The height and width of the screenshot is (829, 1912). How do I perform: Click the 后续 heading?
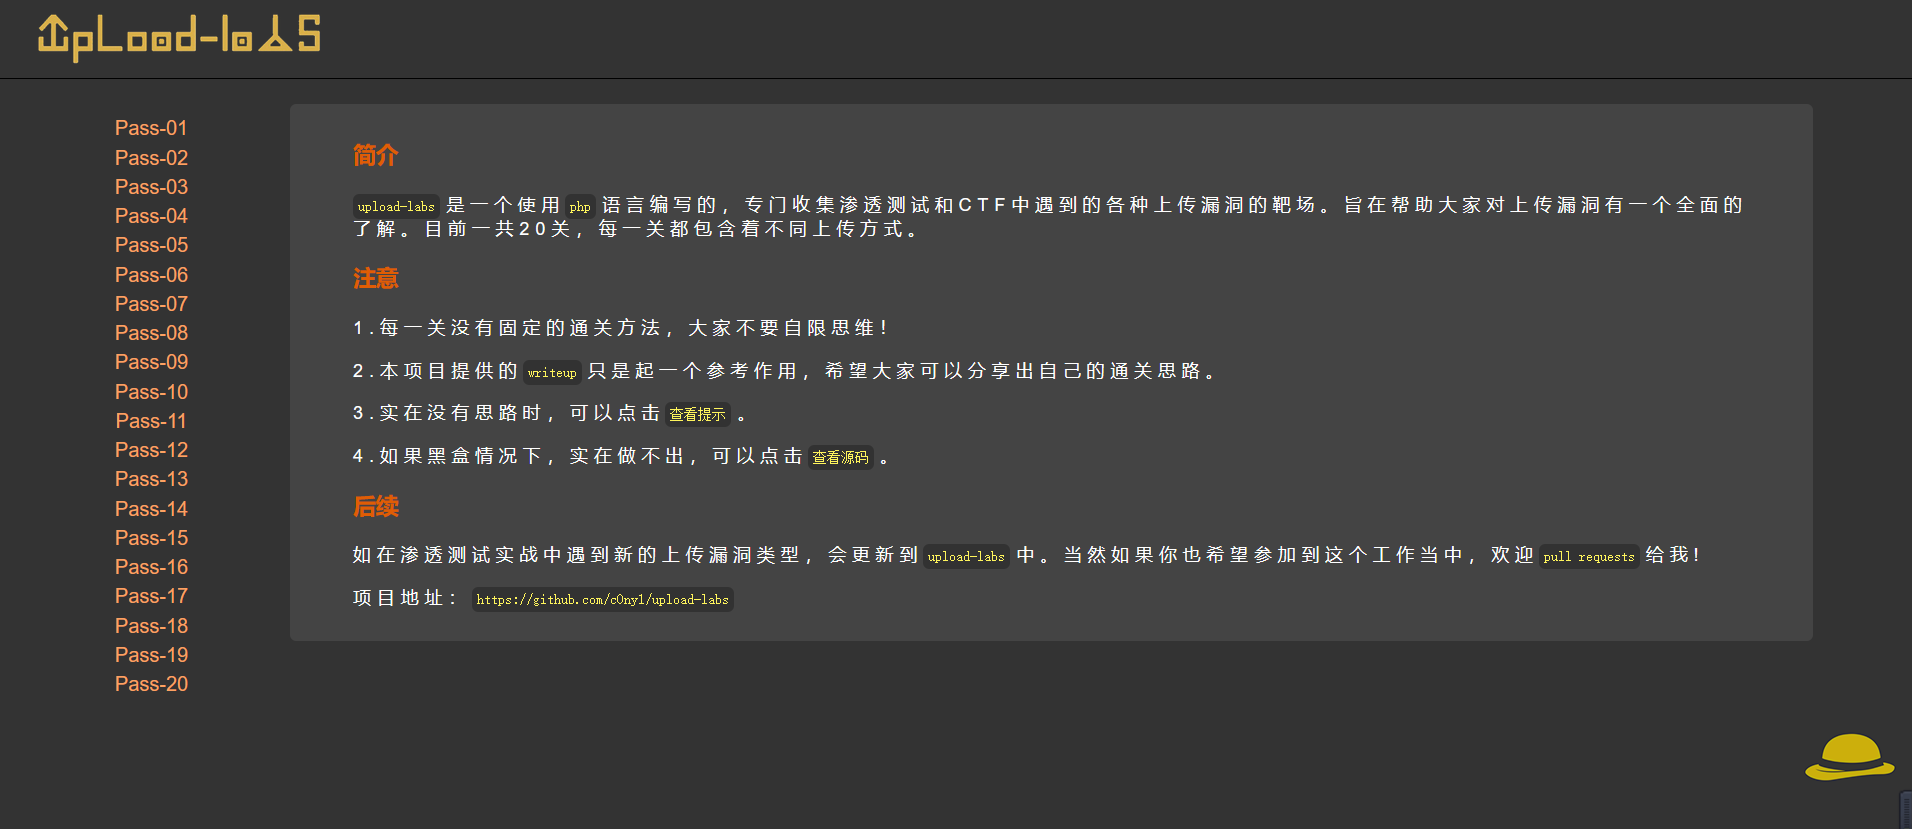coord(376,507)
